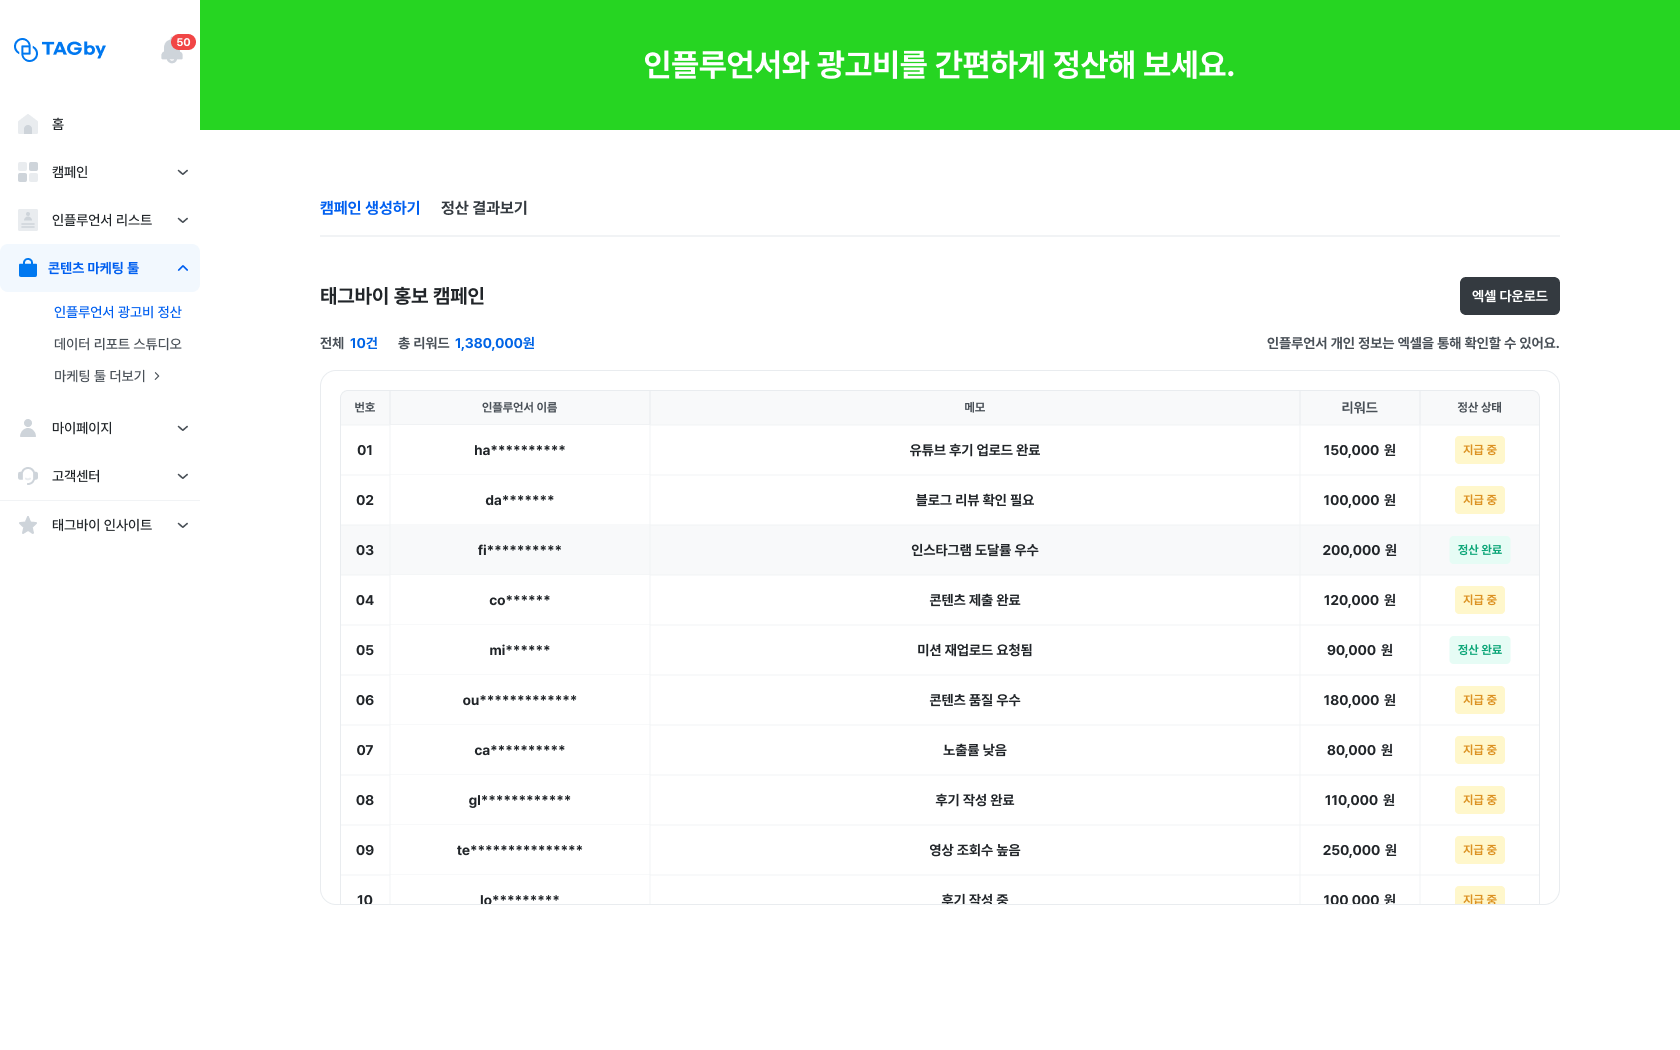
Task: Open 마케팅 툴 더보기 link
Action: click(x=107, y=376)
